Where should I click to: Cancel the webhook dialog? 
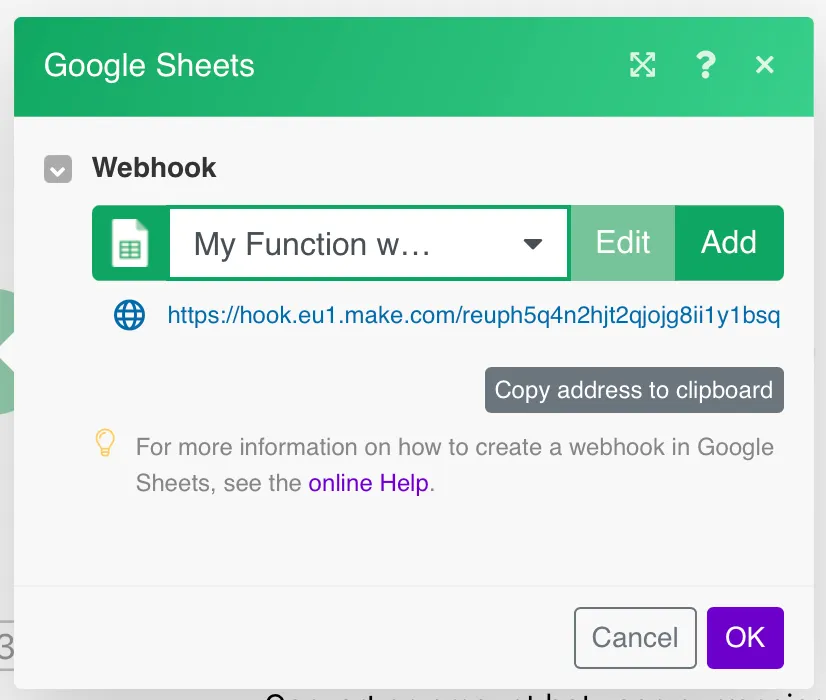[635, 638]
